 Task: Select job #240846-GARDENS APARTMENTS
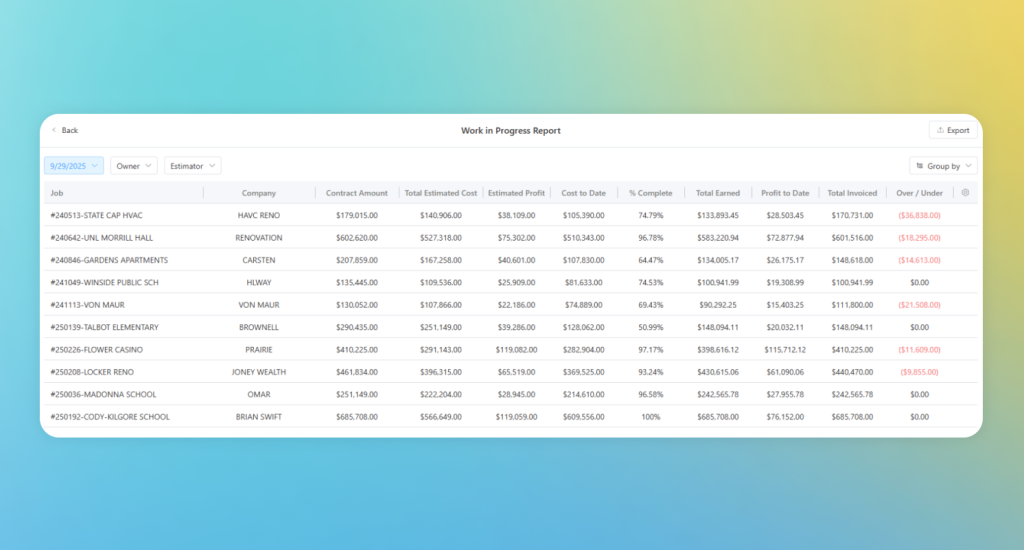tap(109, 260)
